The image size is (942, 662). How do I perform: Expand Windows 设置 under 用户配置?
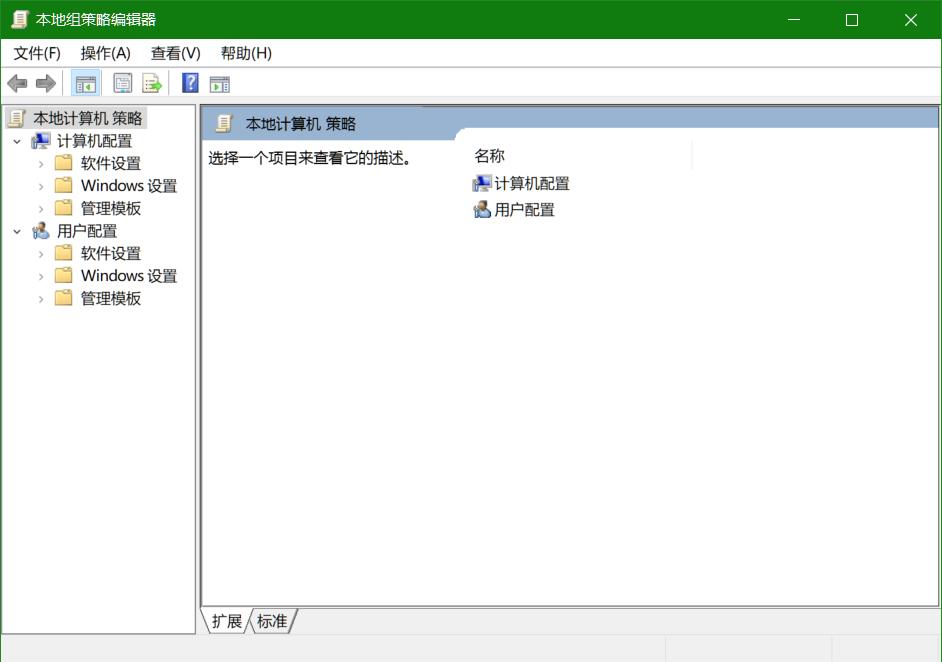coord(40,275)
